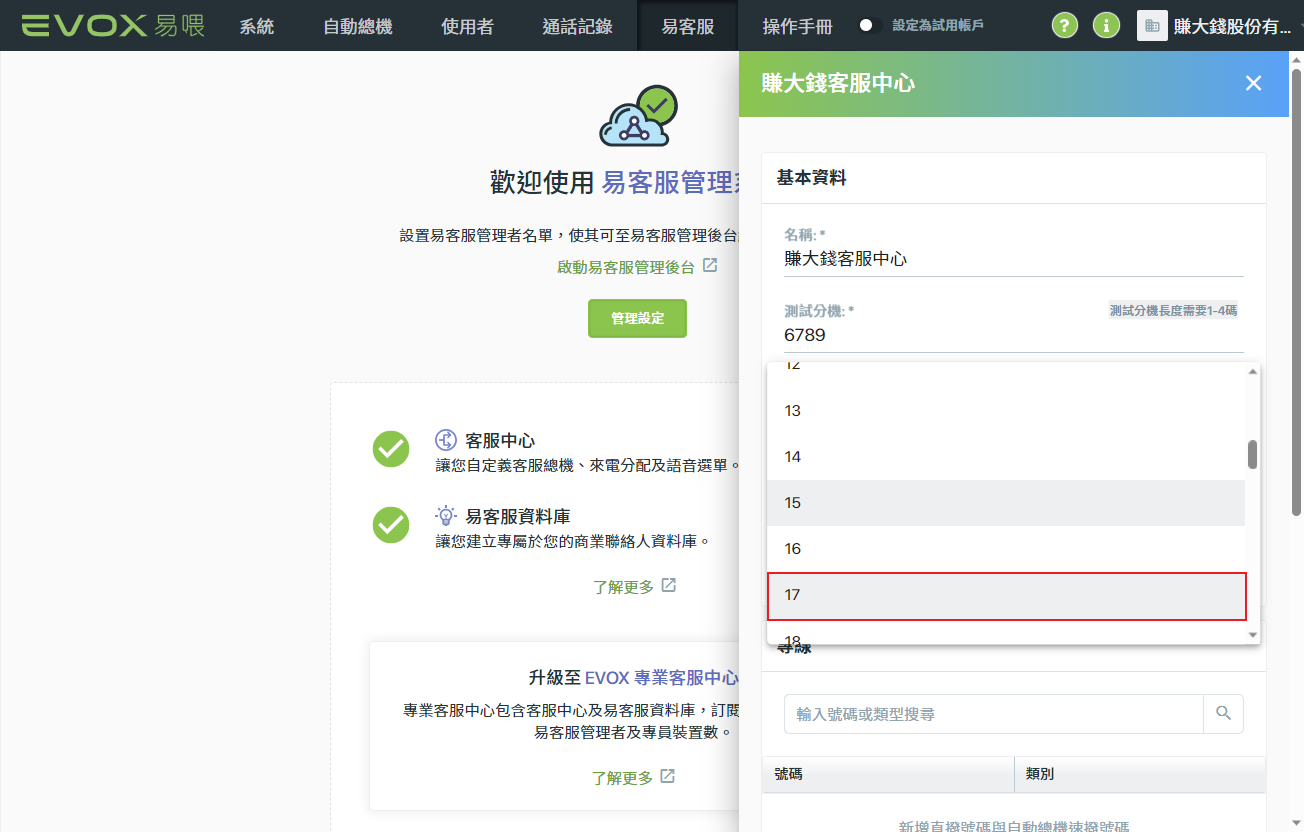Close the 賺大錢客服中心 side panel
The width and height of the screenshot is (1304, 832).
pos(1253,83)
